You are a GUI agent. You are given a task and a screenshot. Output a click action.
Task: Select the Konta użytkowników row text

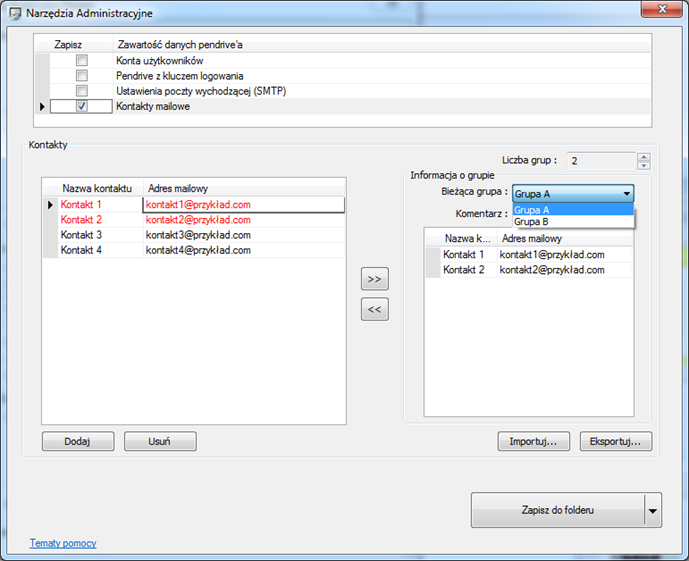click(160, 61)
